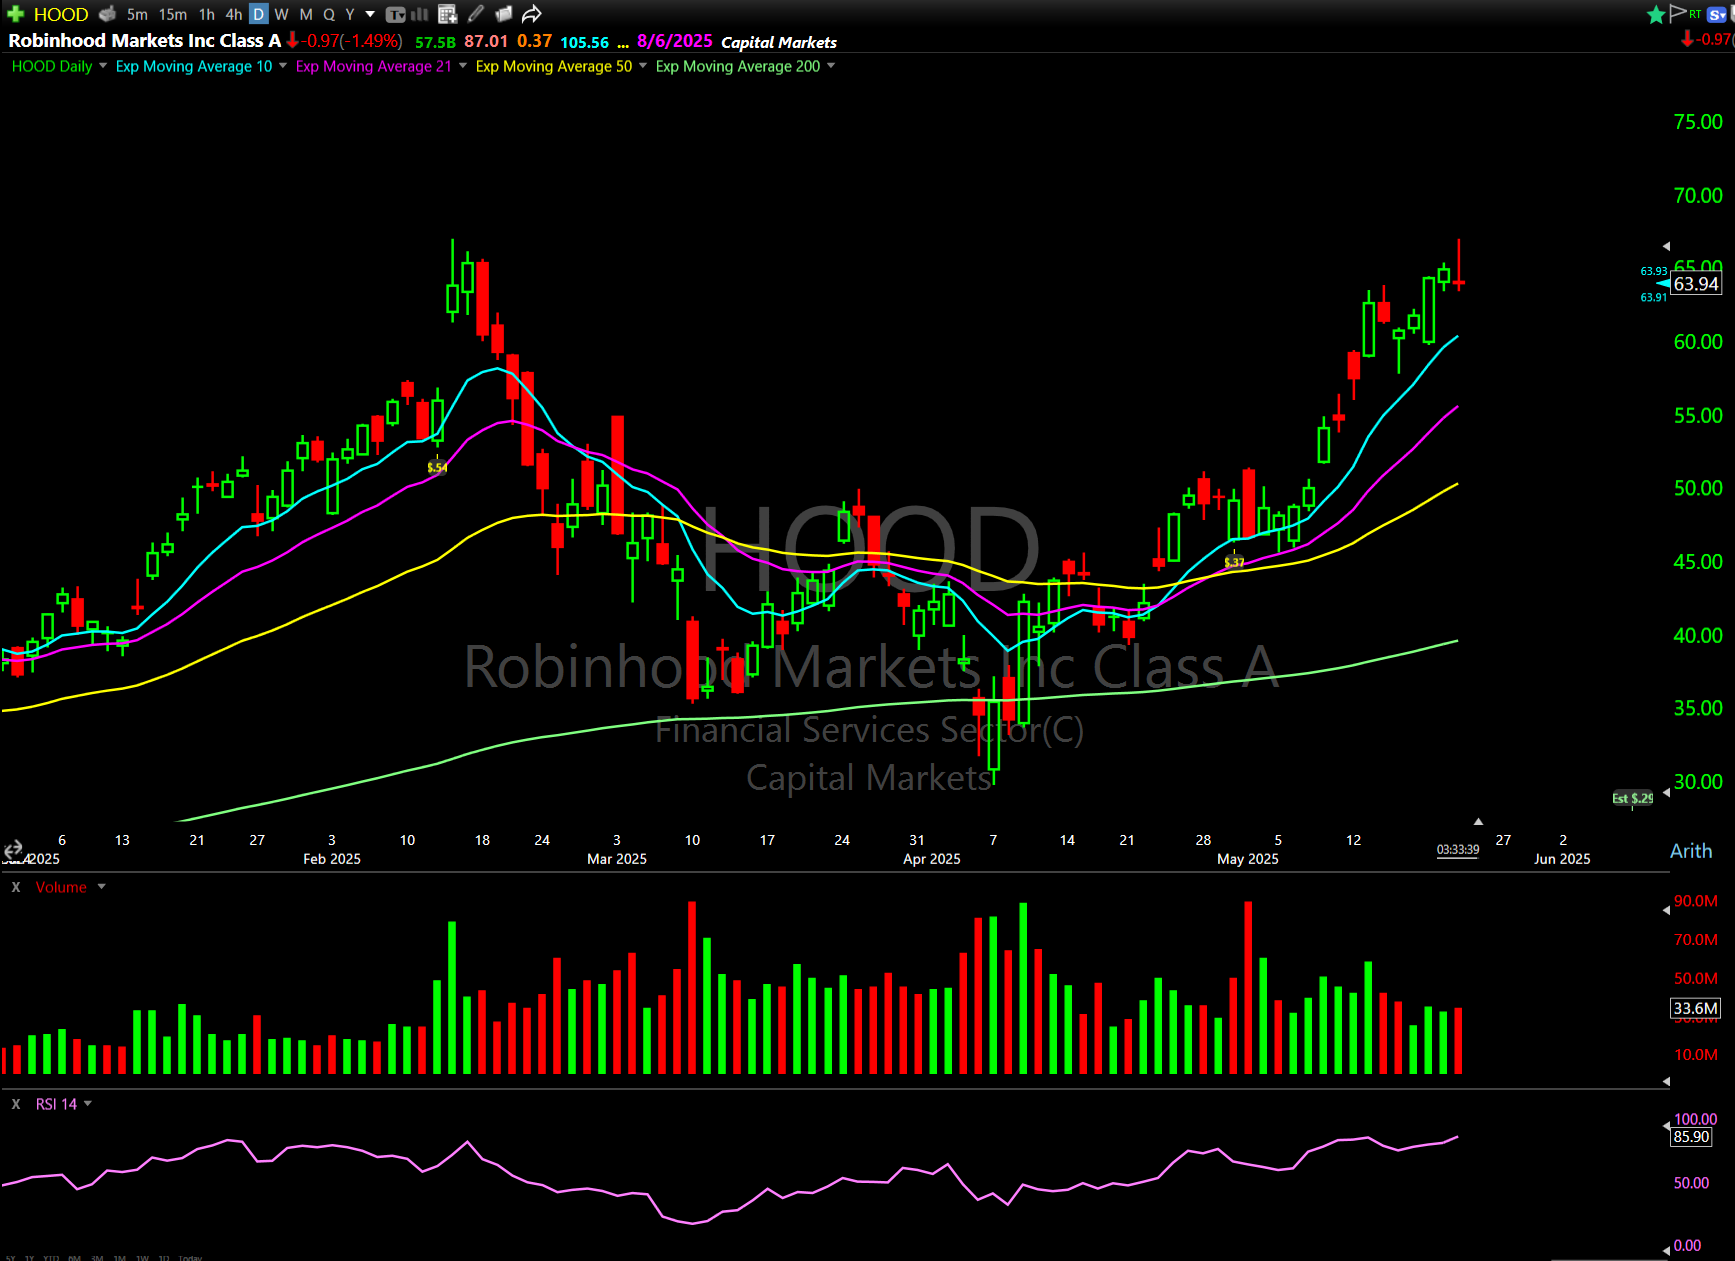The height and width of the screenshot is (1261, 1735).
Task: Toggle the Arith price scale mode
Action: [1691, 851]
